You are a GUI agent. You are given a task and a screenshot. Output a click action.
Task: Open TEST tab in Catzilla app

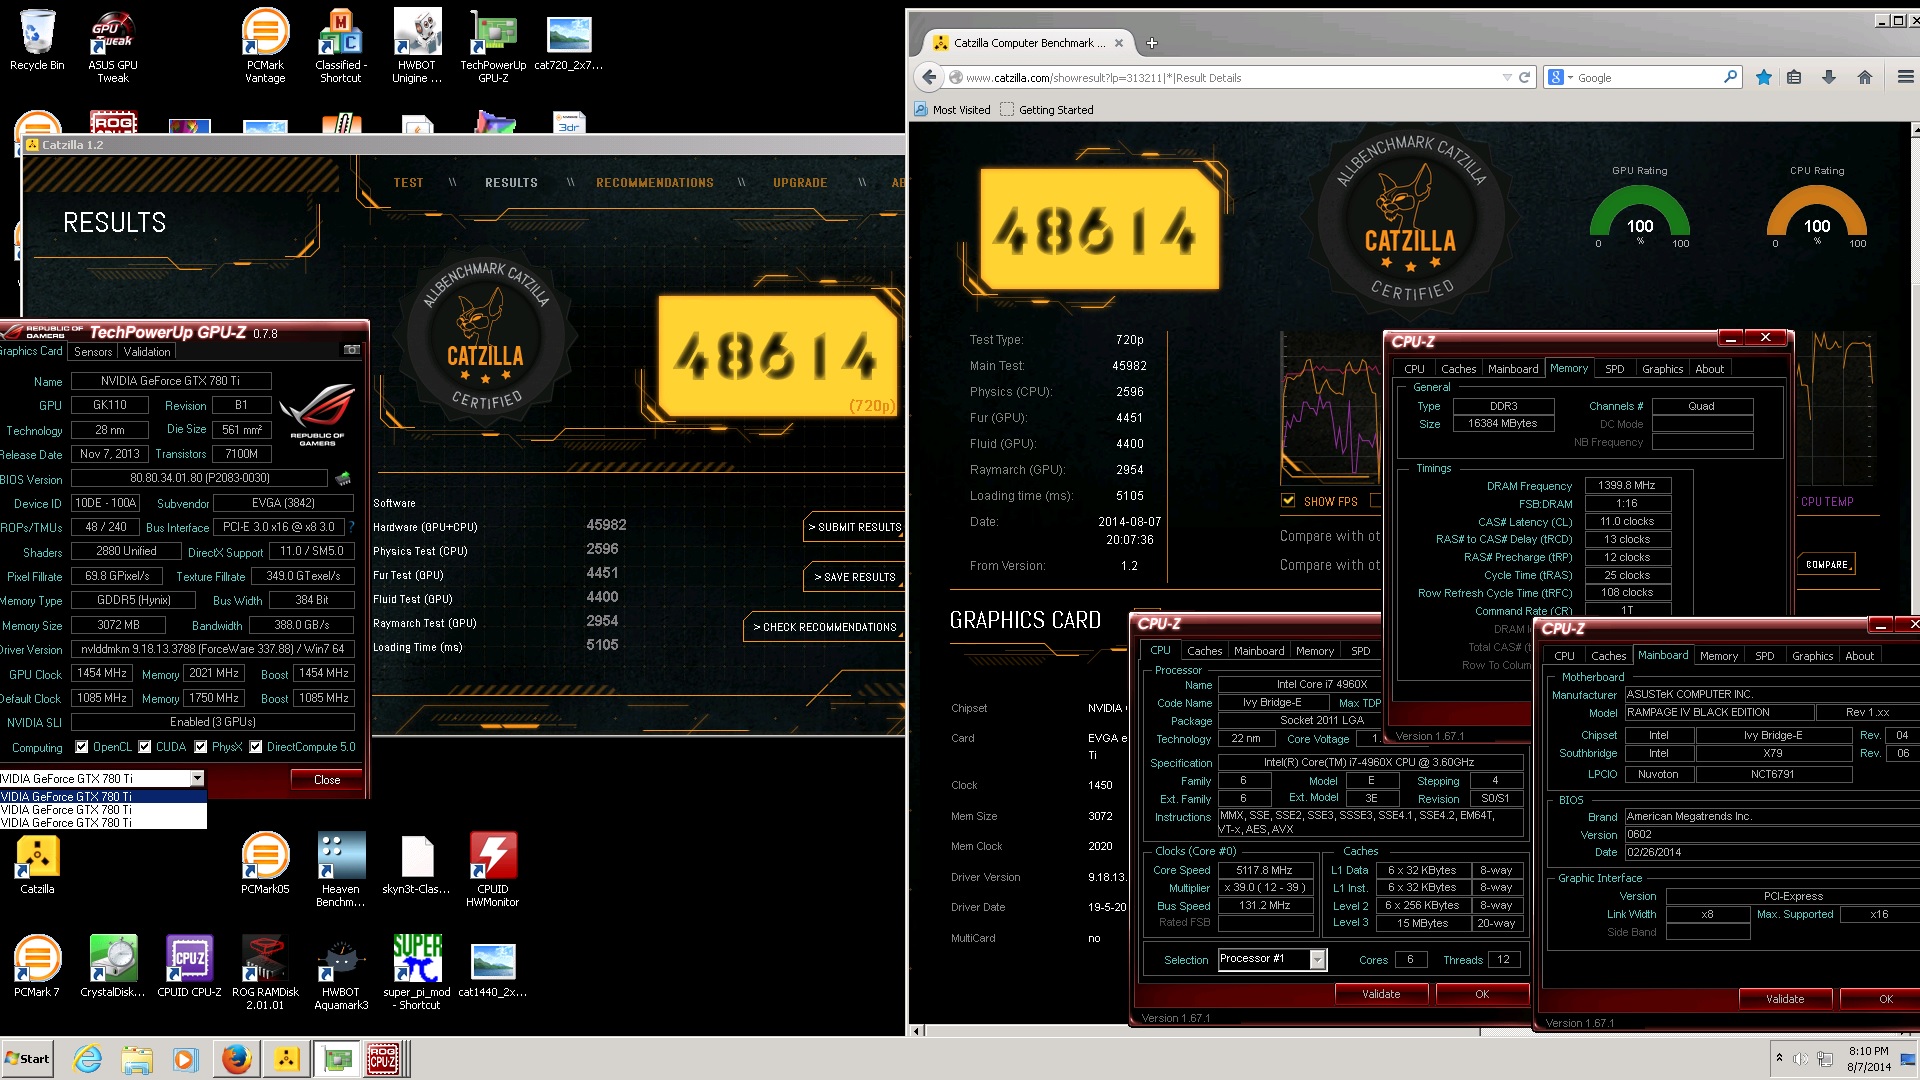[408, 183]
